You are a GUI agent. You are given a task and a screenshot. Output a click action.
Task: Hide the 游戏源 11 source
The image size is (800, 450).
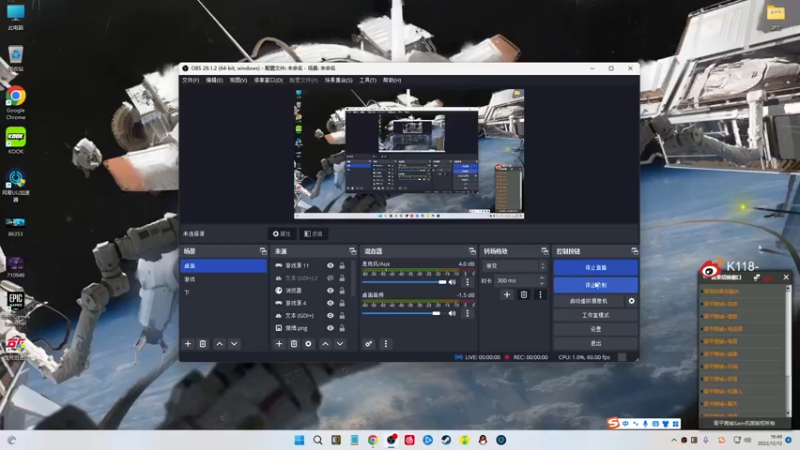coord(330,265)
